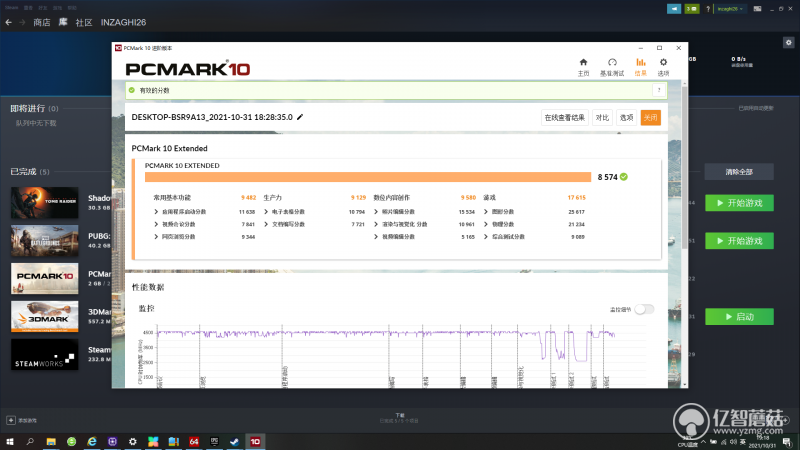Viewport: 800px width, 450px height.
Task: Open the Benchmarks tab with gauge icon
Action: pos(612,67)
